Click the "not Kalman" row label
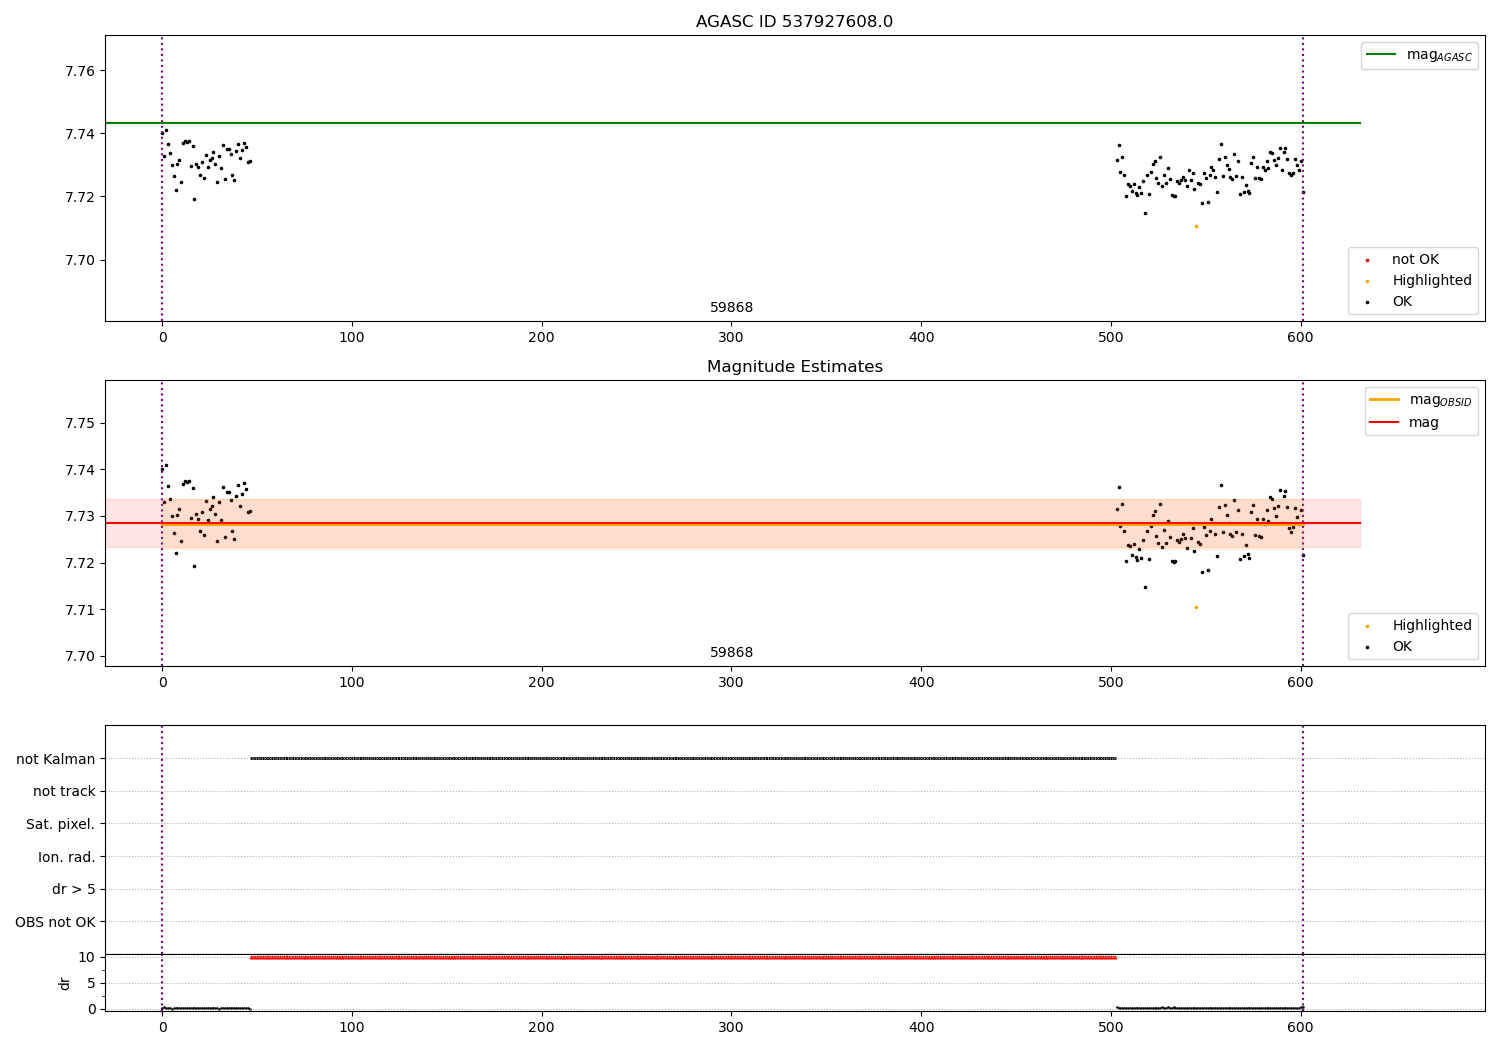 click(x=56, y=759)
